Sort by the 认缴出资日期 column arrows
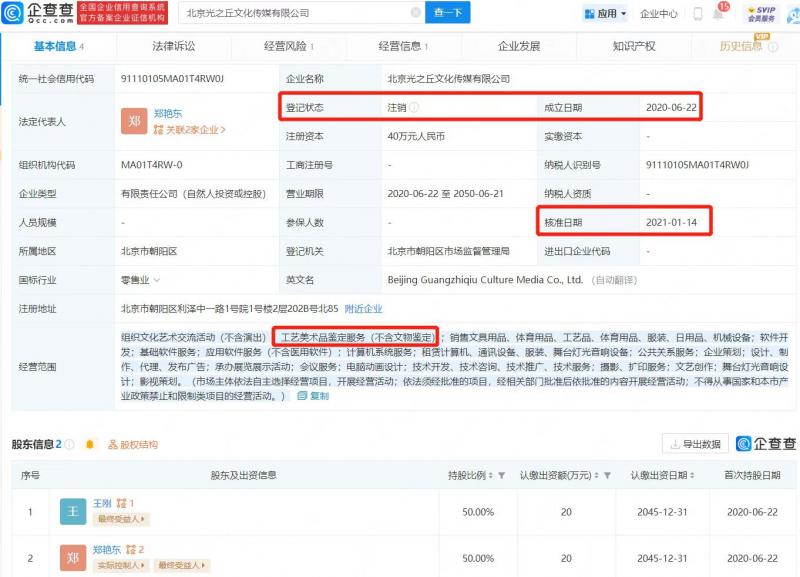 [692, 475]
